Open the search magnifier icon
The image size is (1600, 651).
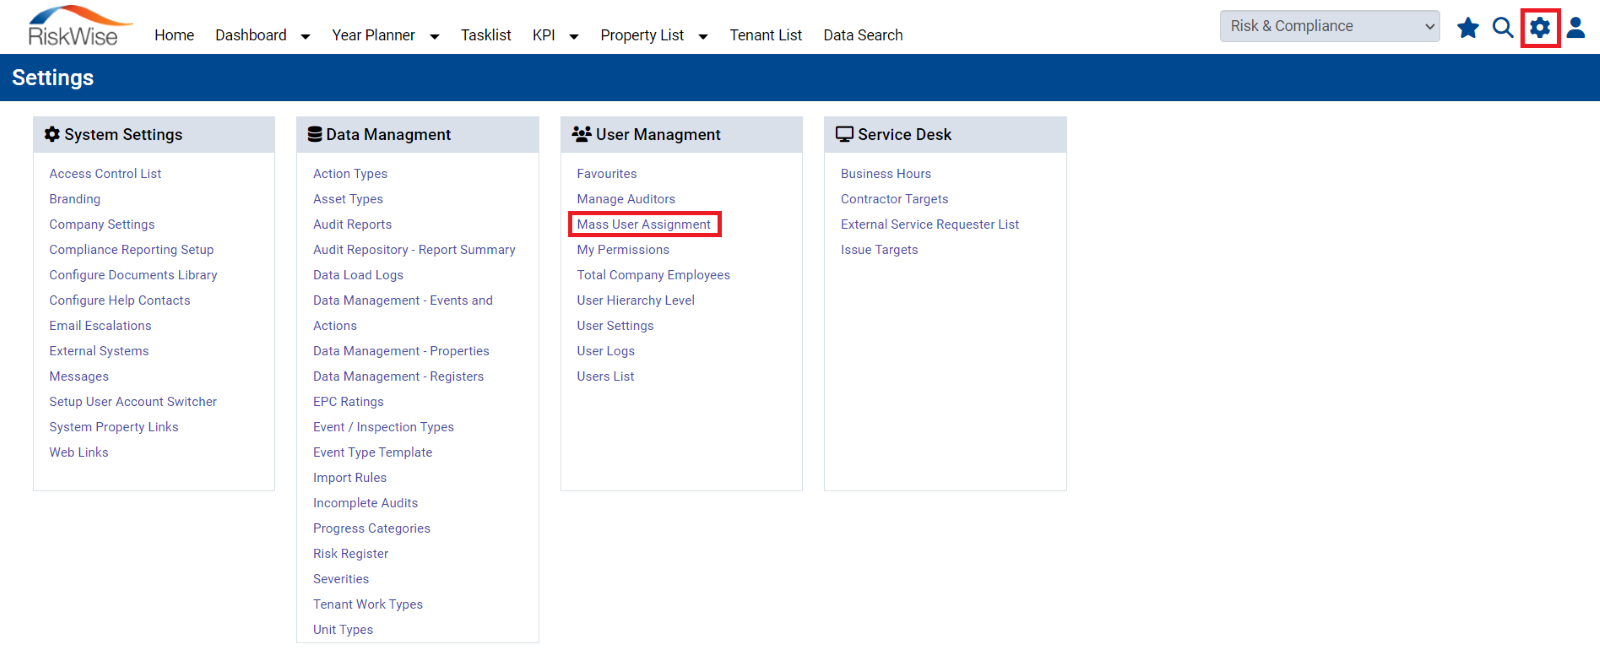pyautogui.click(x=1502, y=28)
